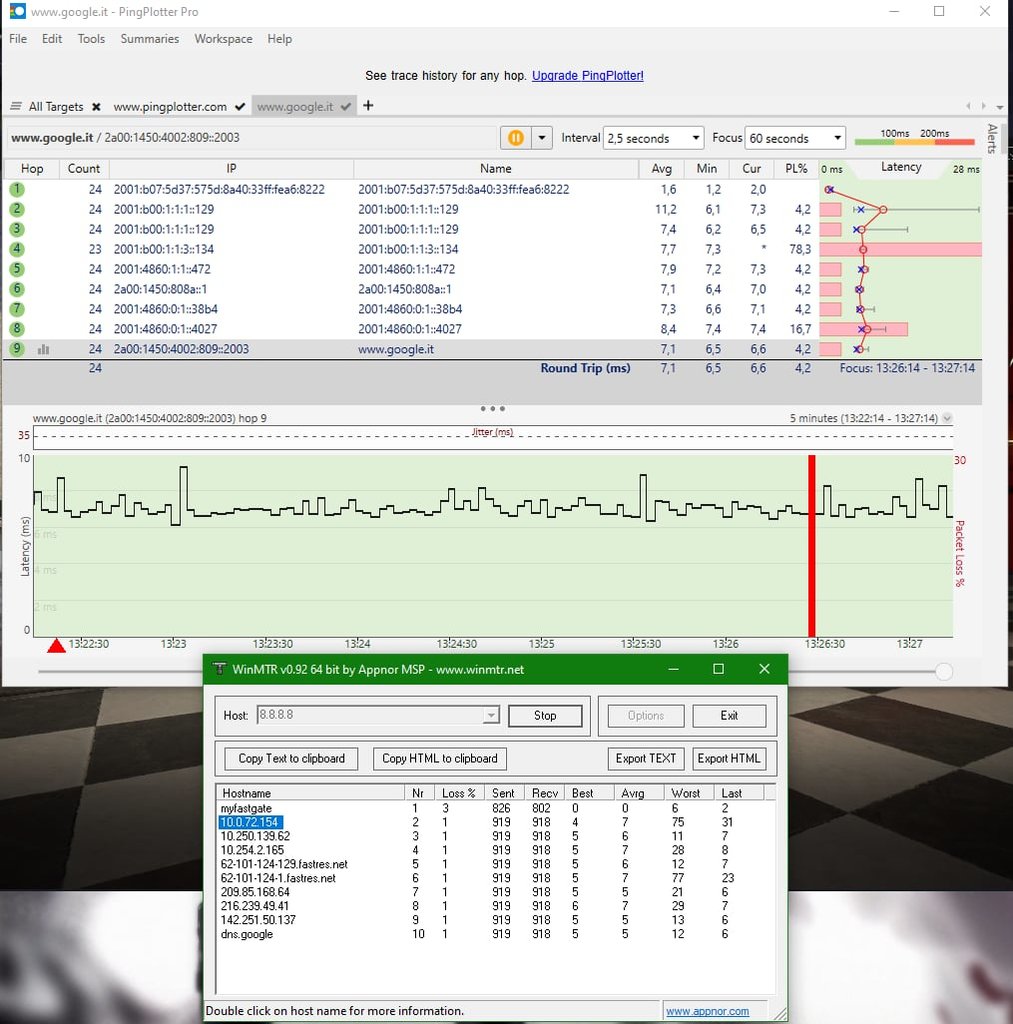Open the 5 minutes time range dropdown

tap(947, 418)
